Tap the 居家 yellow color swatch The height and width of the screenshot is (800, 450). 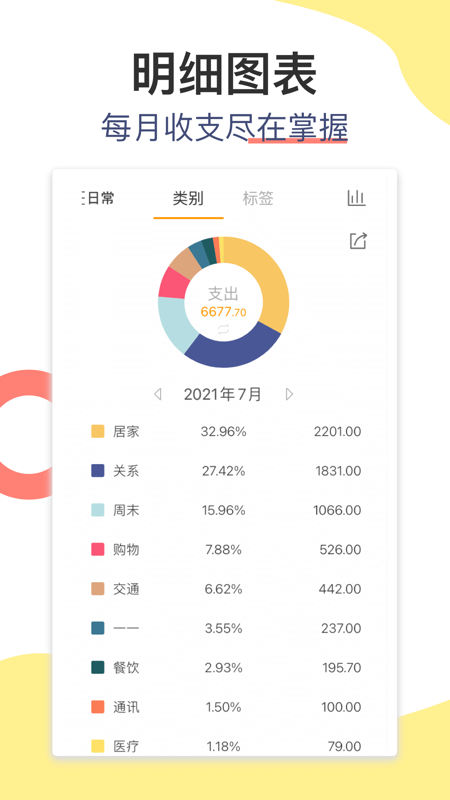pyautogui.click(x=97, y=432)
